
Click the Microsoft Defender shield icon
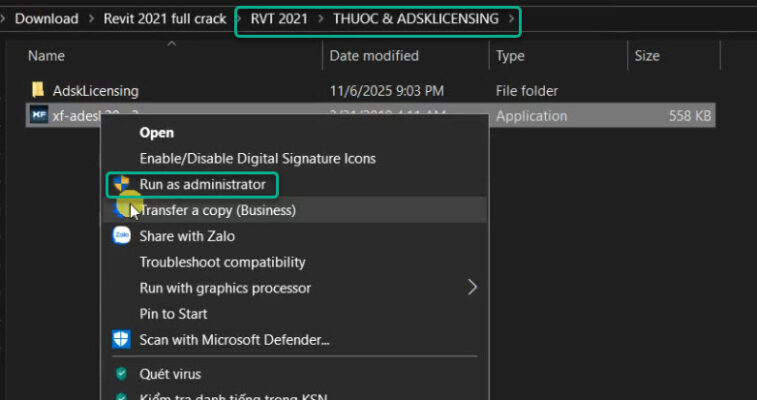(x=122, y=340)
